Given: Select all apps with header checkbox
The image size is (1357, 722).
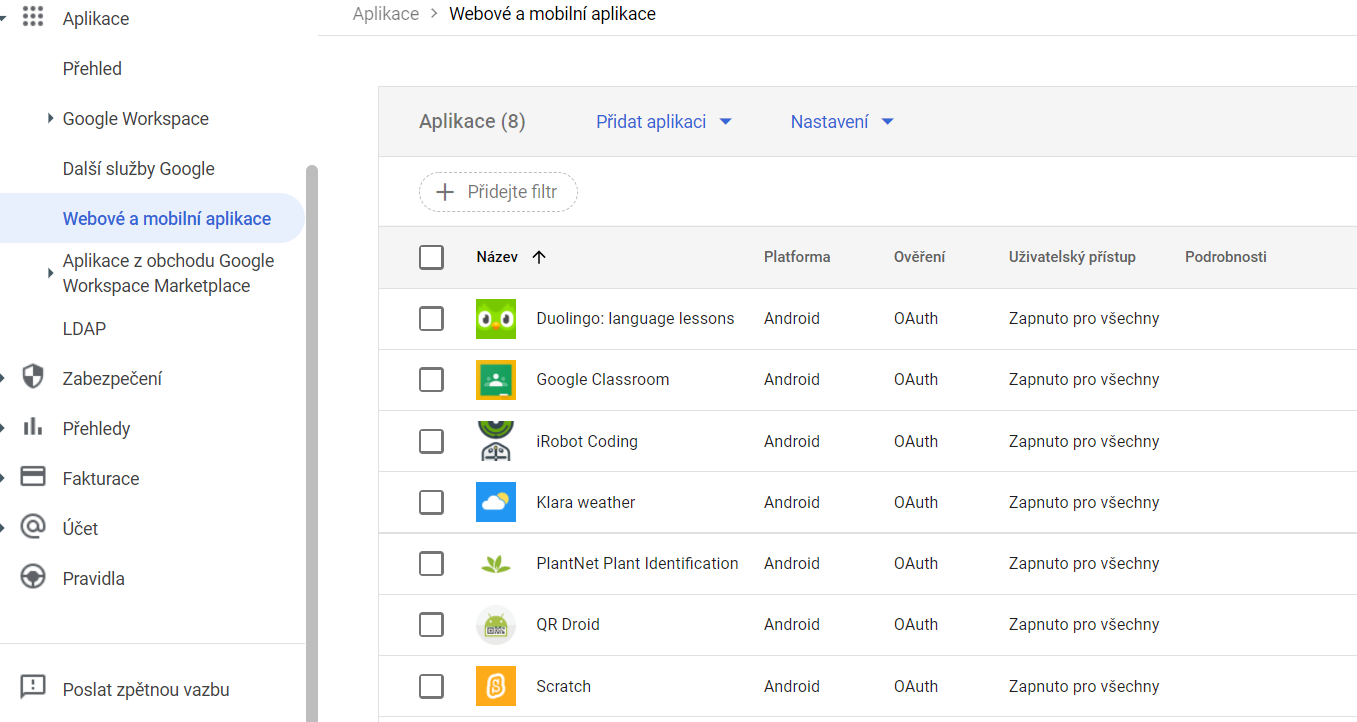Looking at the screenshot, I should click(431, 257).
